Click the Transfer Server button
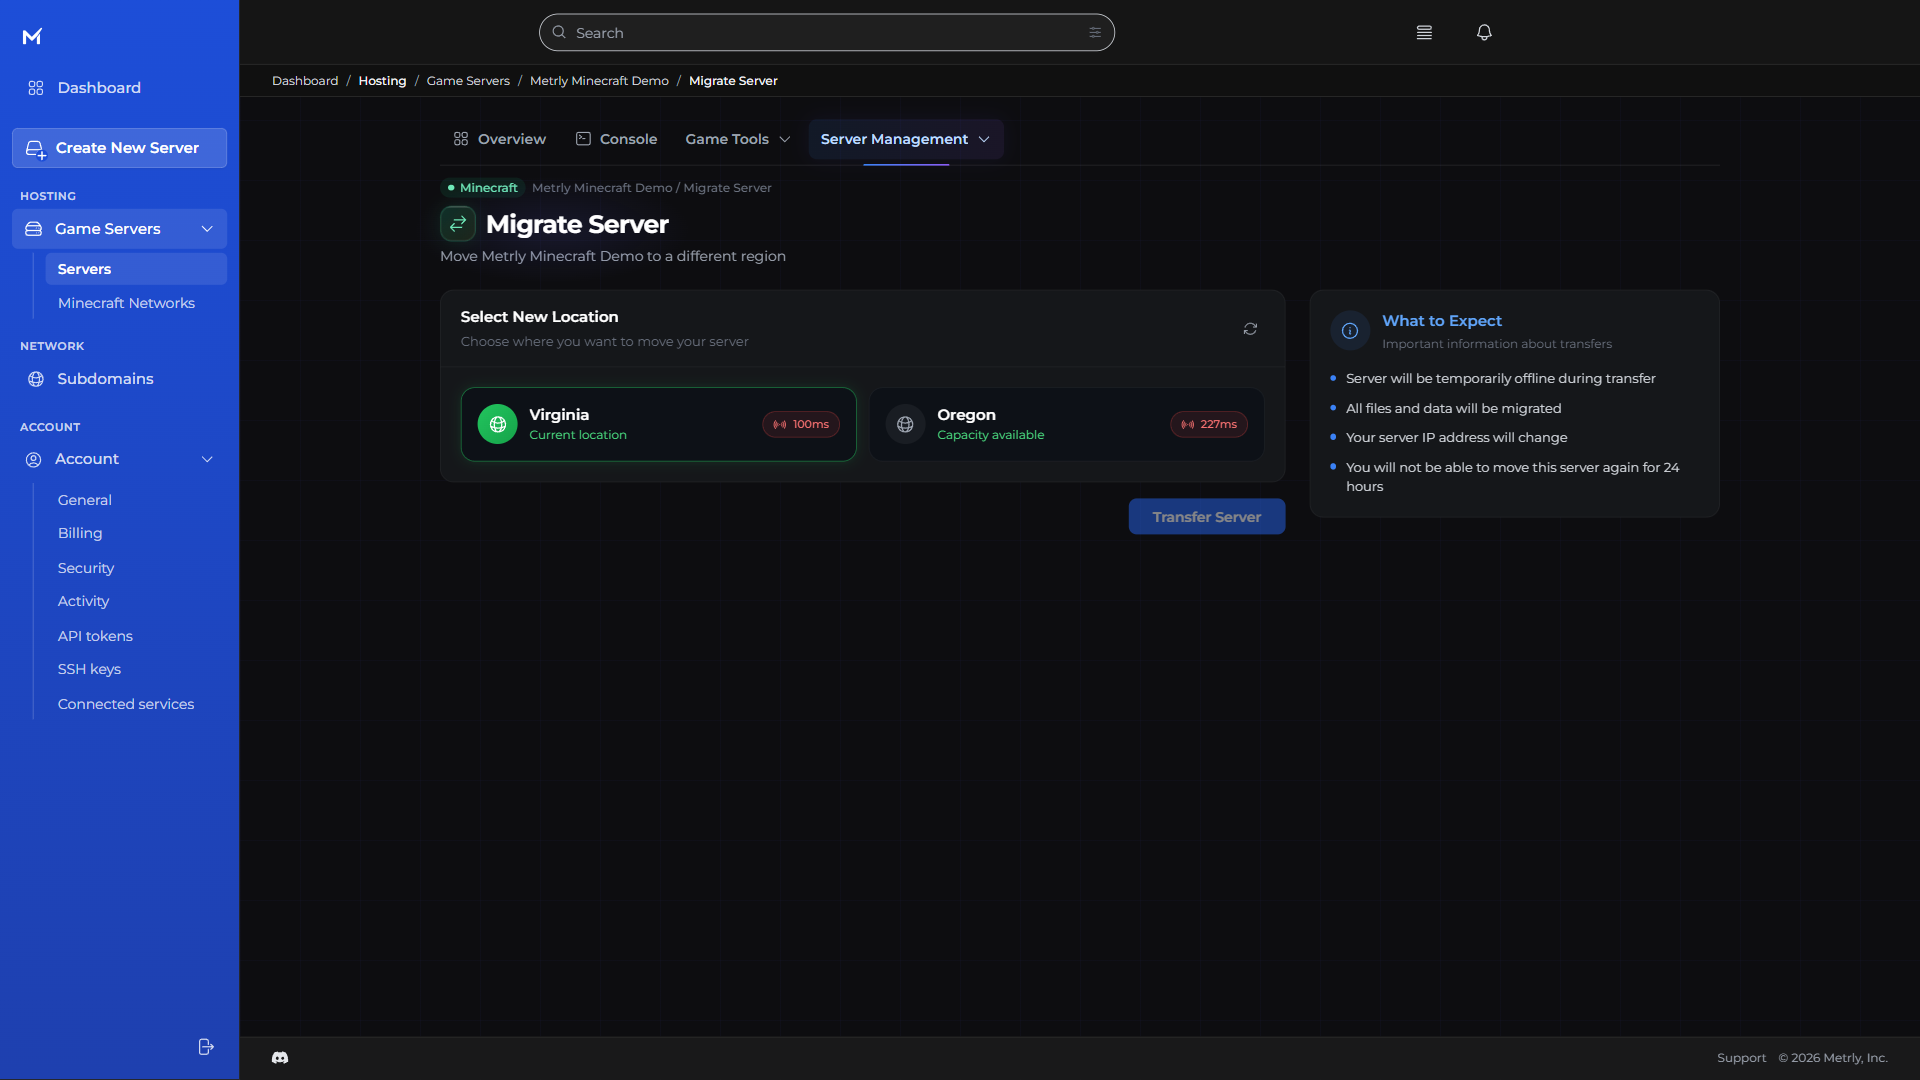Viewport: 1920px width, 1080px height. coord(1206,517)
